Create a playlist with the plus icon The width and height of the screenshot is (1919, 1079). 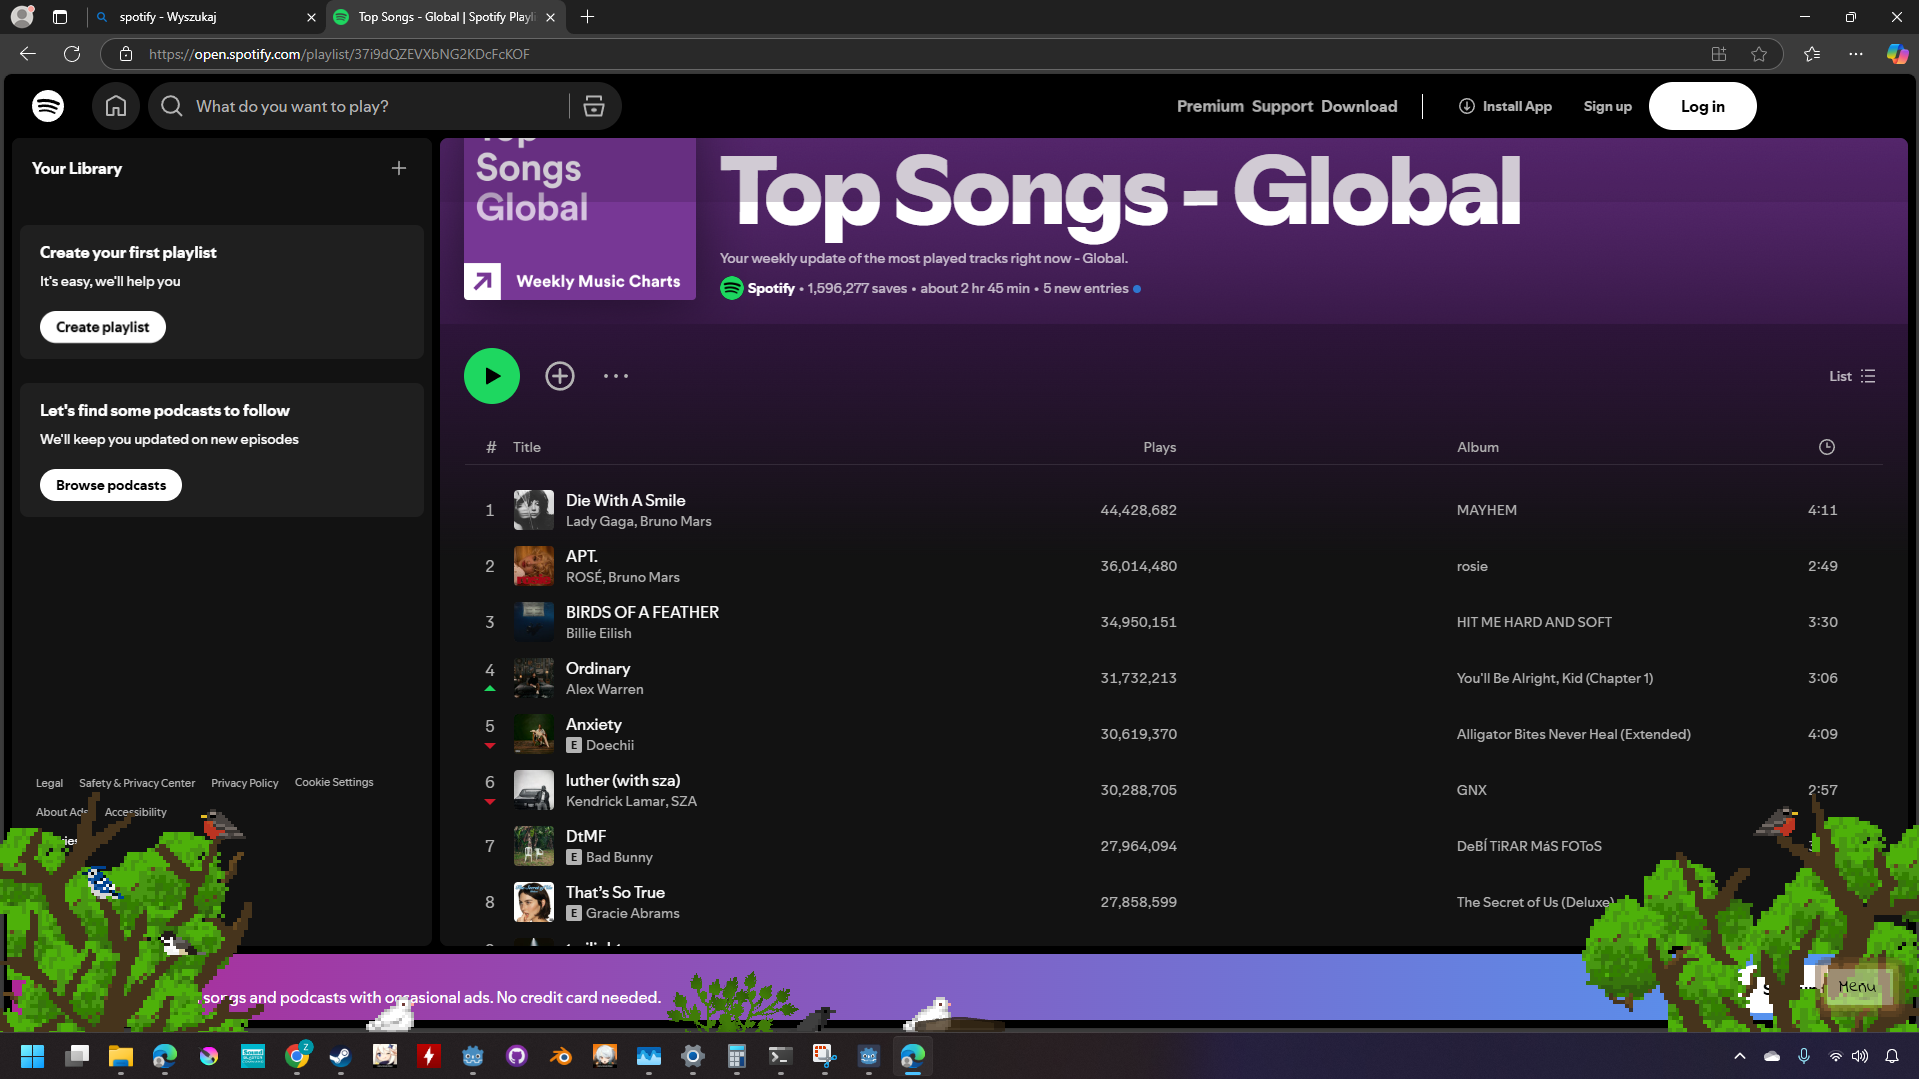pos(399,168)
